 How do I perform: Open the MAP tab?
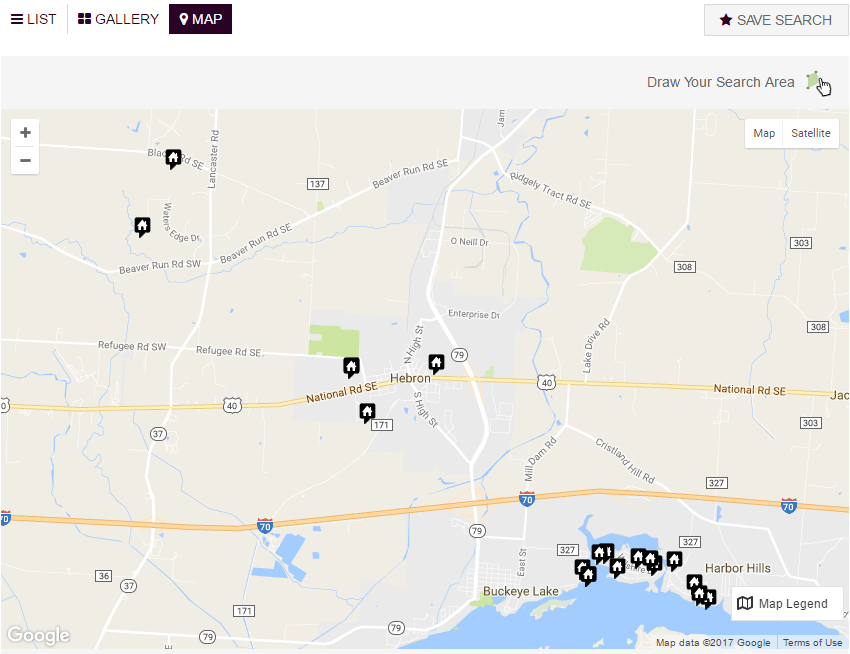click(200, 18)
